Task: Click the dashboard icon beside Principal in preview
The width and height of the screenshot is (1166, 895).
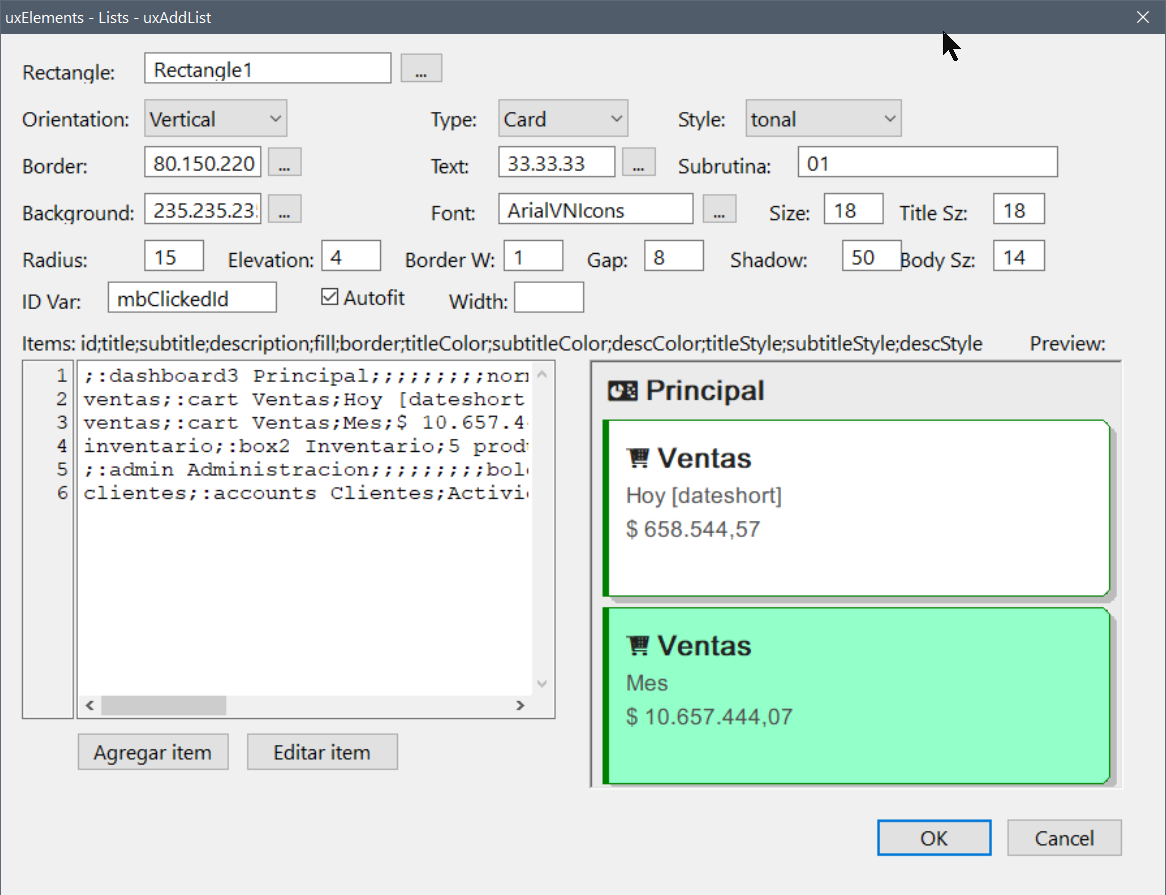Action: tap(622, 391)
